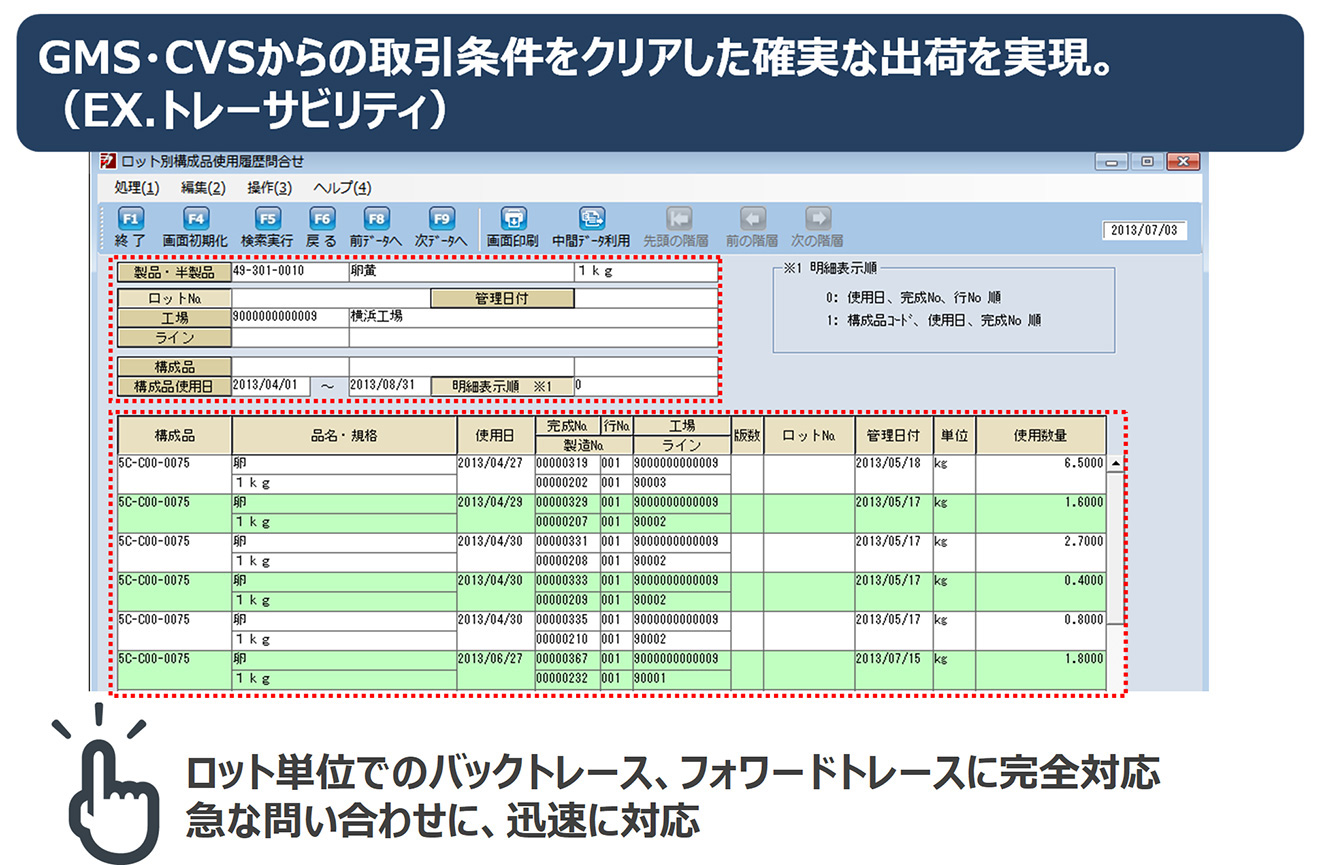Click the 前の階層 previous level icon
The height and width of the screenshot is (865, 1320).
pos(753,219)
